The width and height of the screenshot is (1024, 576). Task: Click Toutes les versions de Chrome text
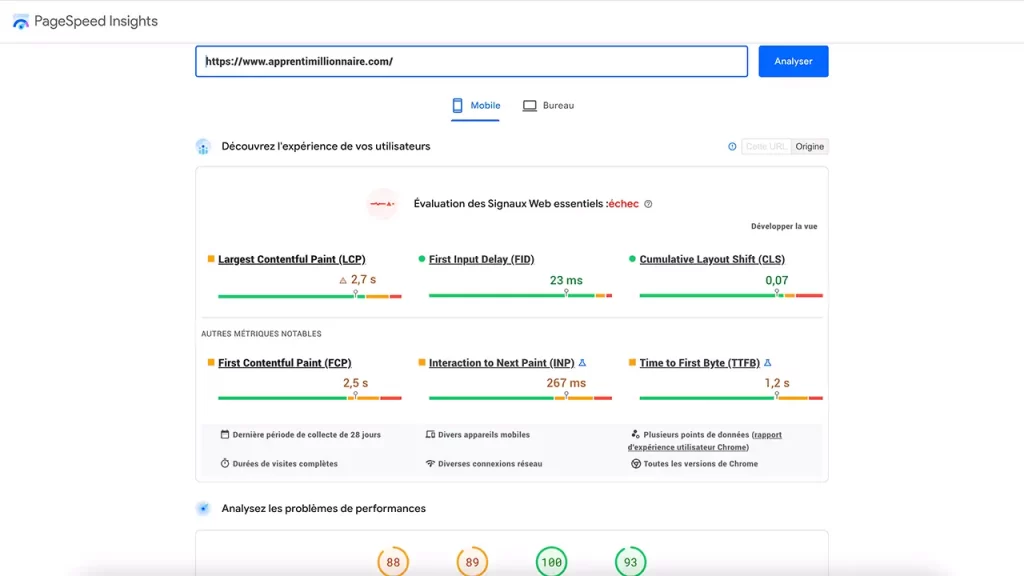pyautogui.click(x=701, y=464)
